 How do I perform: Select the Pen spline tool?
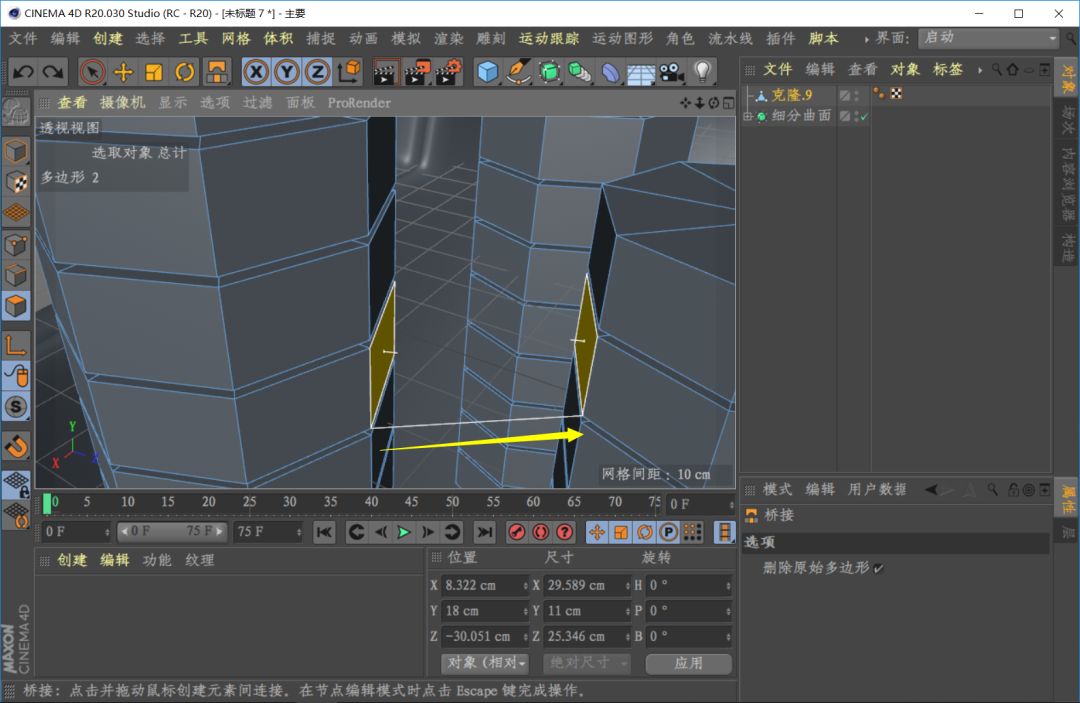(518, 72)
